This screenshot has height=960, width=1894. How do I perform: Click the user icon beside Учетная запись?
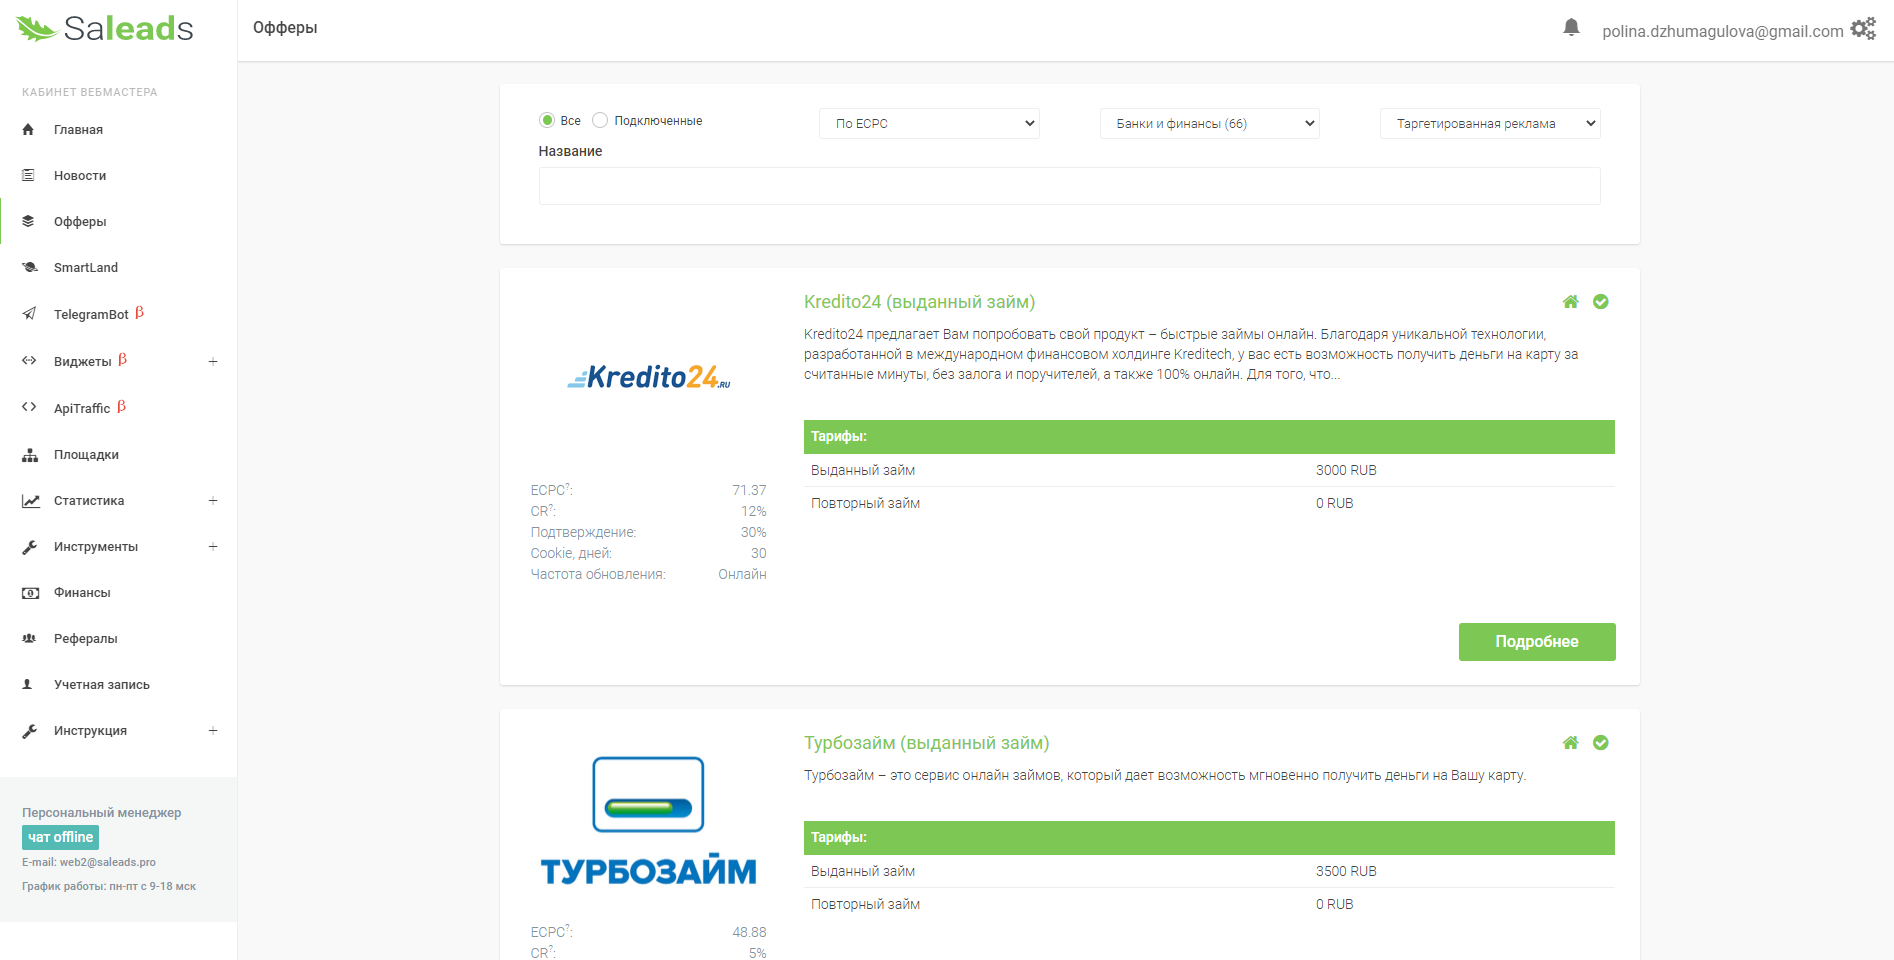pyautogui.click(x=28, y=684)
